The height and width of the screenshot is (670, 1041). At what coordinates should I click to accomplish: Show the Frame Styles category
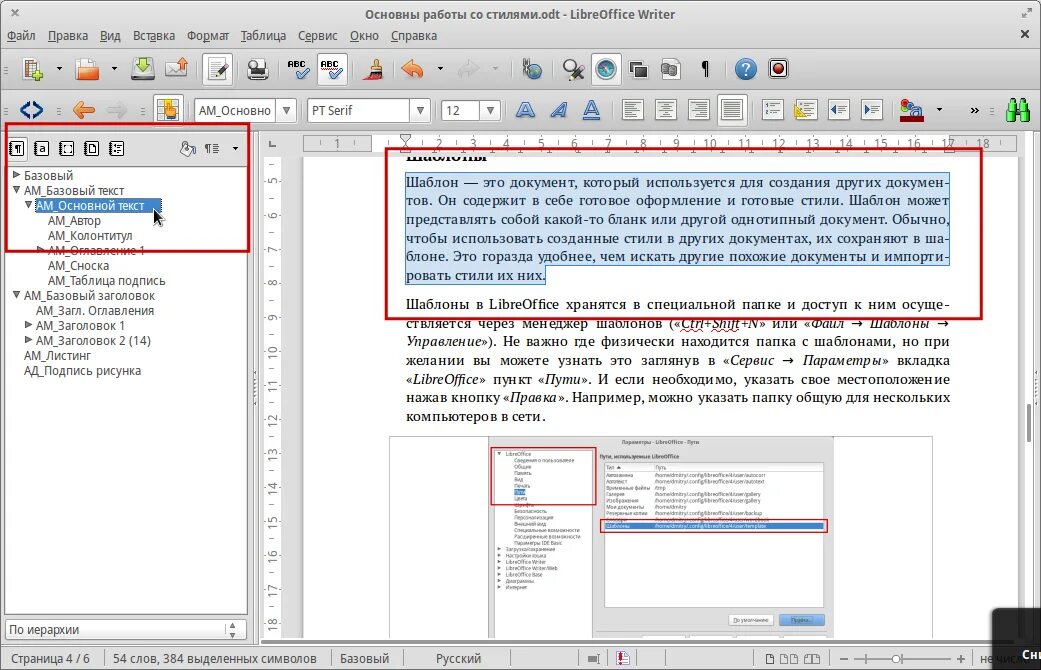66,148
